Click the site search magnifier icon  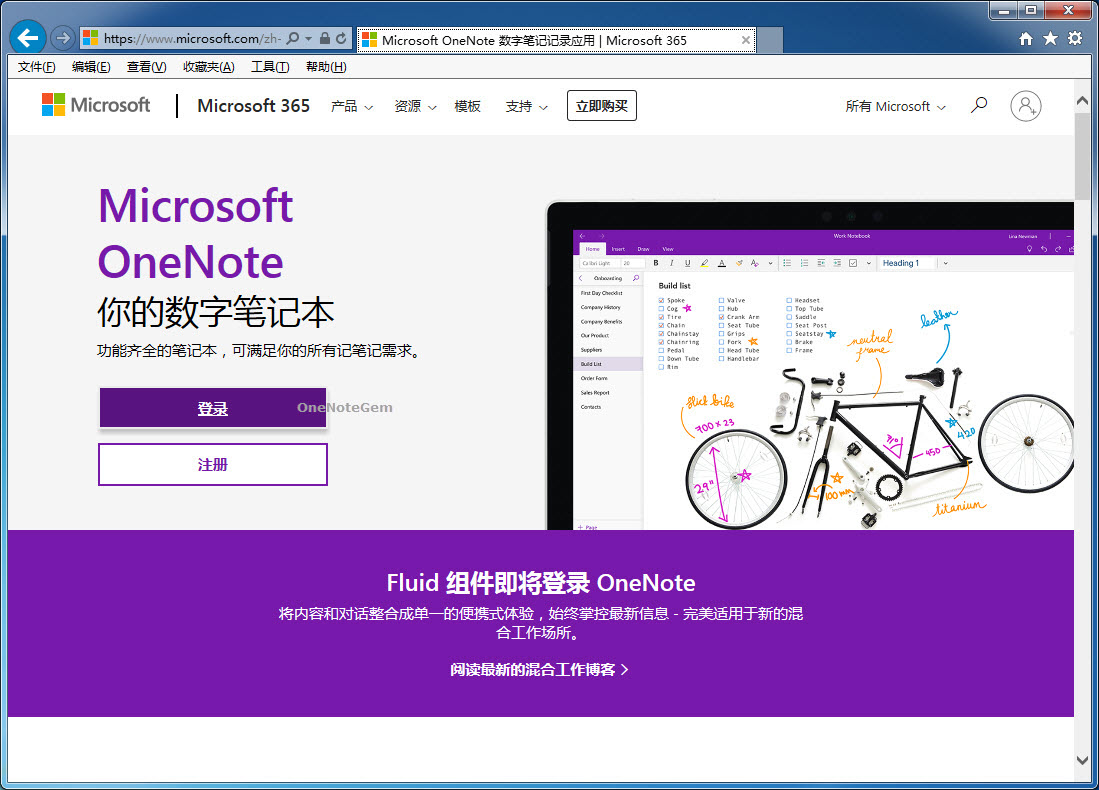point(979,106)
